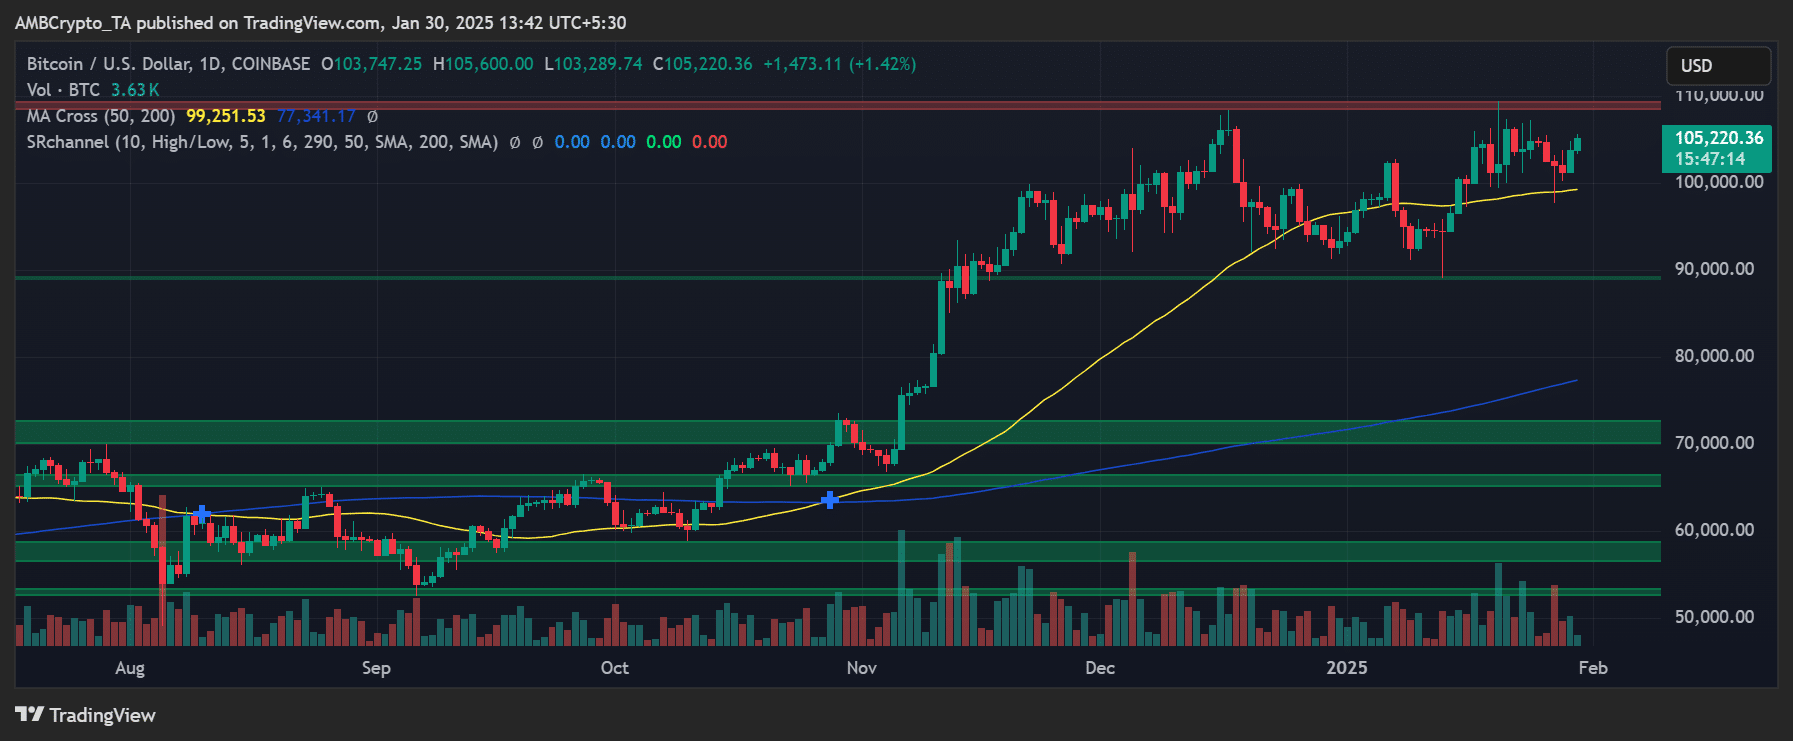Viewport: 1793px width, 741px height.
Task: Open the USD currency selector
Action: 1718,66
